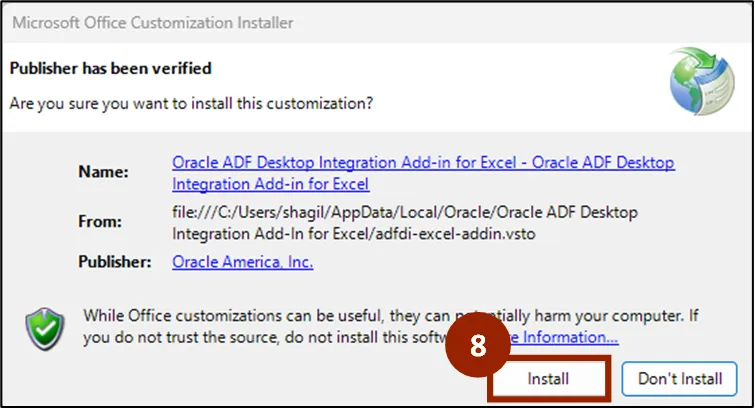The image size is (755, 409).
Task: Click second line of the add-in name link
Action: (270, 184)
